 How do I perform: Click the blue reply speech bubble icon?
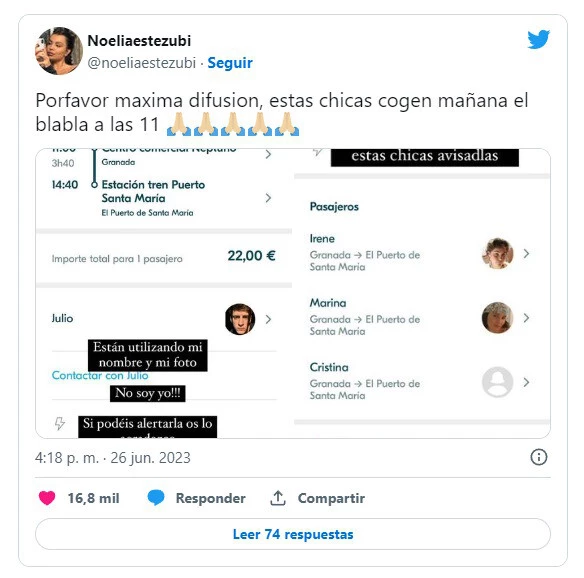(156, 498)
